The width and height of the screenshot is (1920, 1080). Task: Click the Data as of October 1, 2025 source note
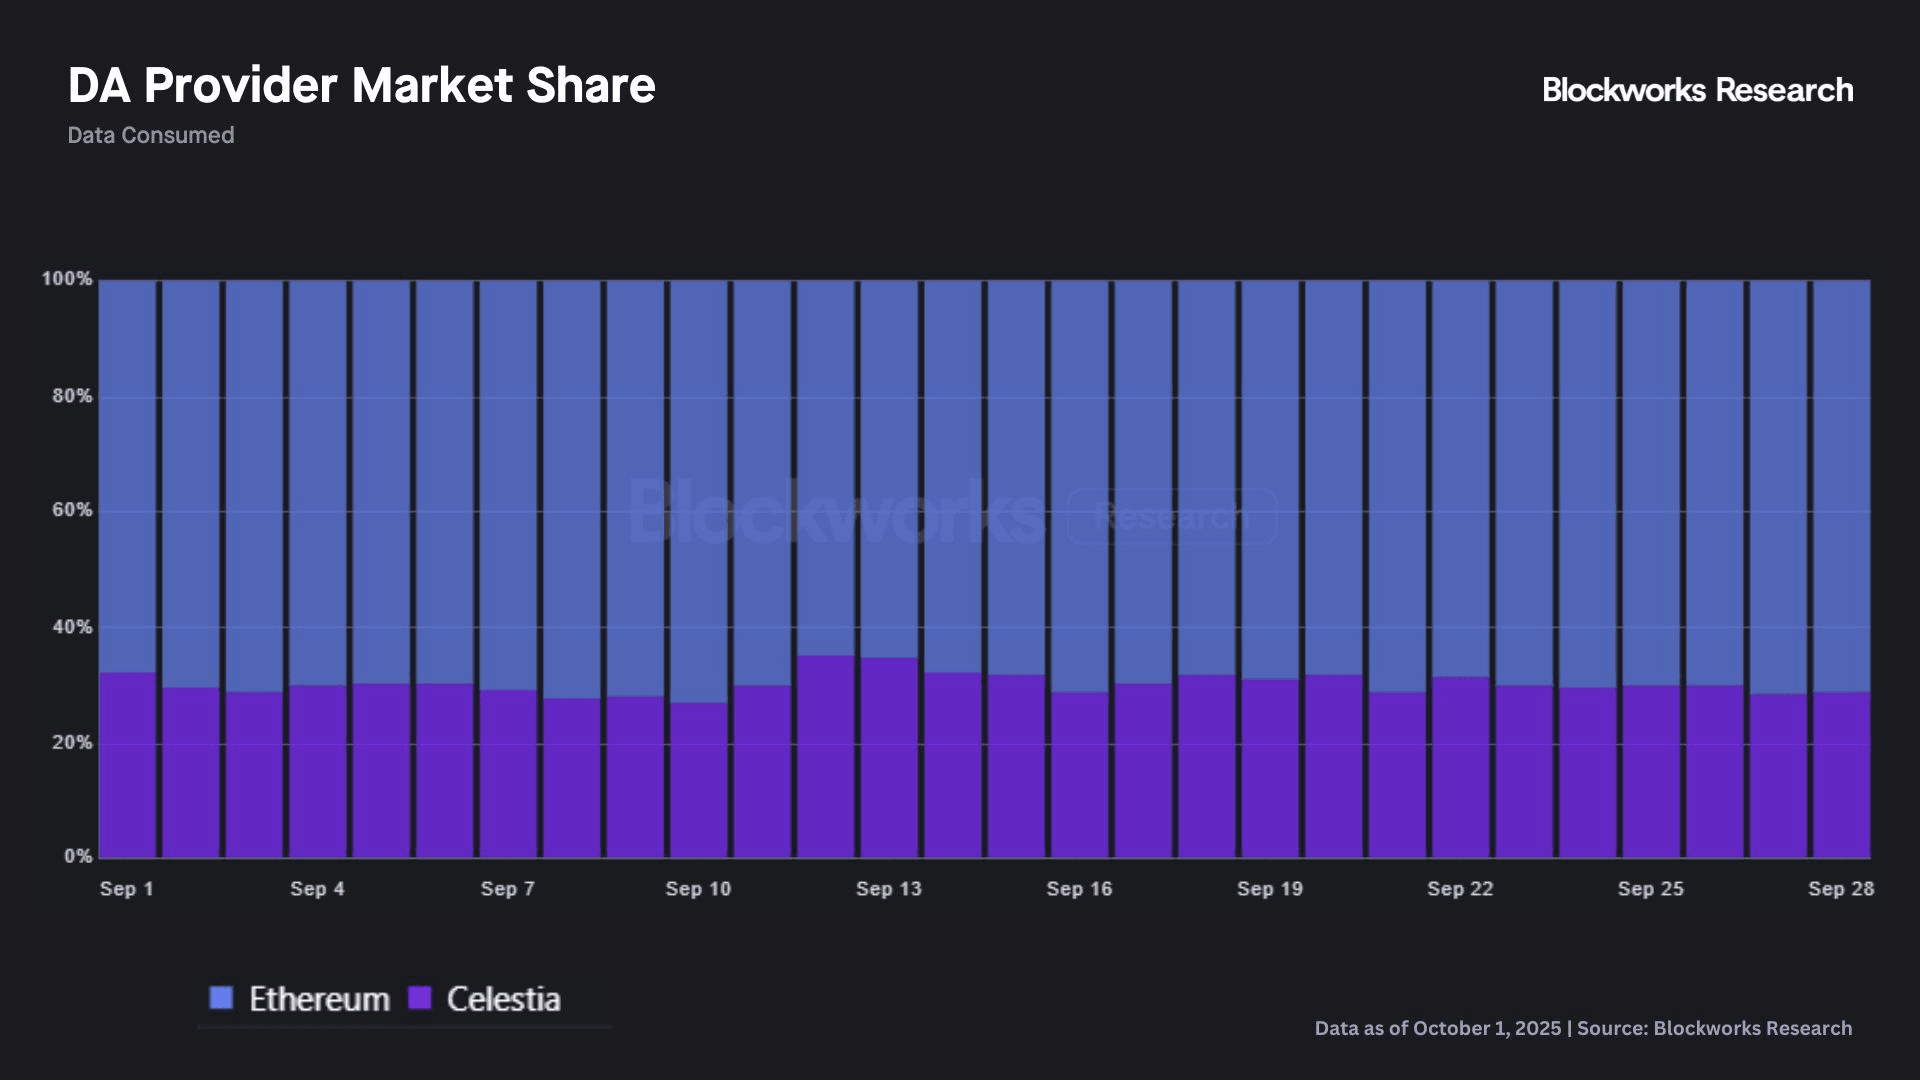(1583, 1028)
